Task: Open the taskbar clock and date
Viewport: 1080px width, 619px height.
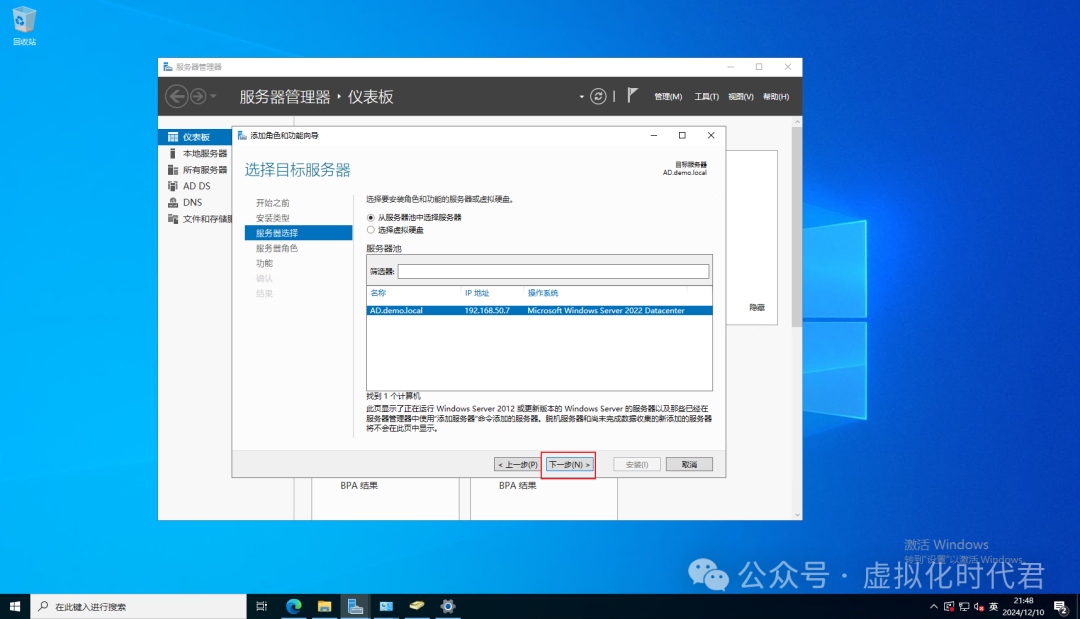Action: 1023,607
